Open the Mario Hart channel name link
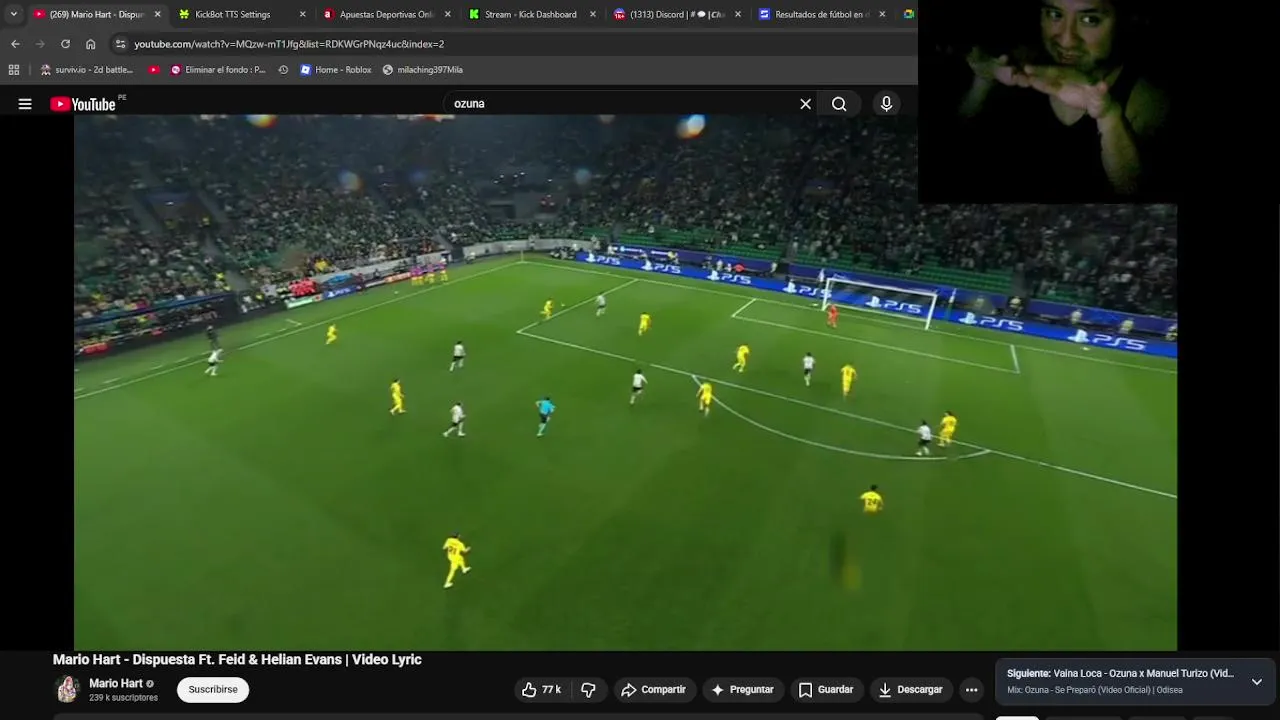The image size is (1280, 720). pyautogui.click(x=116, y=684)
